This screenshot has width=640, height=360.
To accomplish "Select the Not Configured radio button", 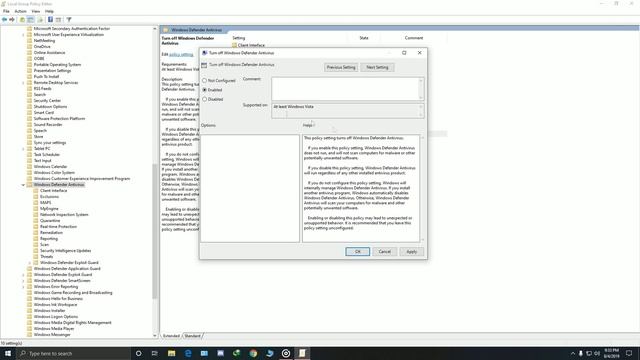I will [204, 80].
